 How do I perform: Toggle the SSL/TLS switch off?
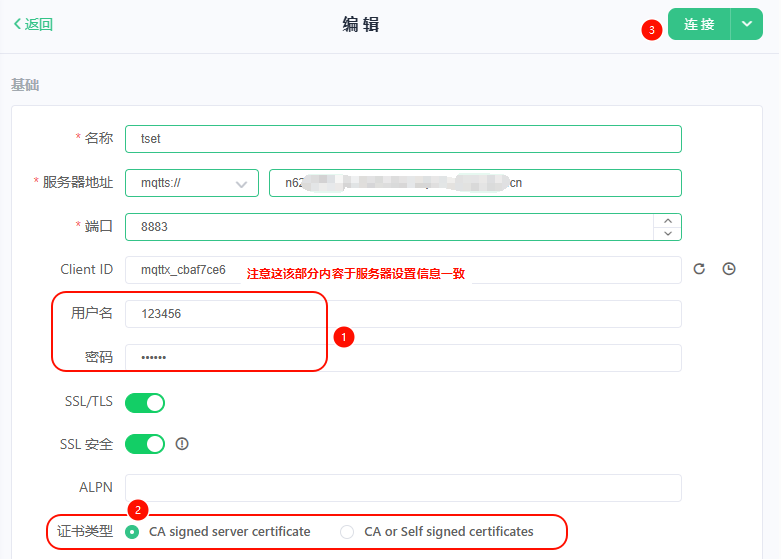pyautogui.click(x=145, y=402)
